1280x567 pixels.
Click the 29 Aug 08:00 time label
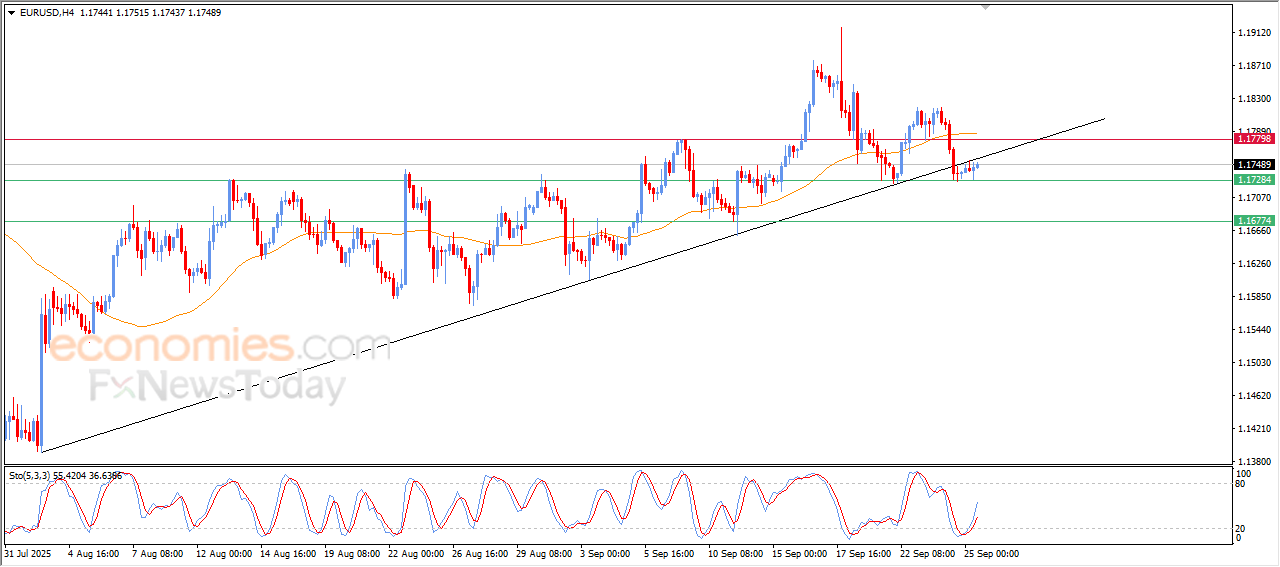click(545, 553)
